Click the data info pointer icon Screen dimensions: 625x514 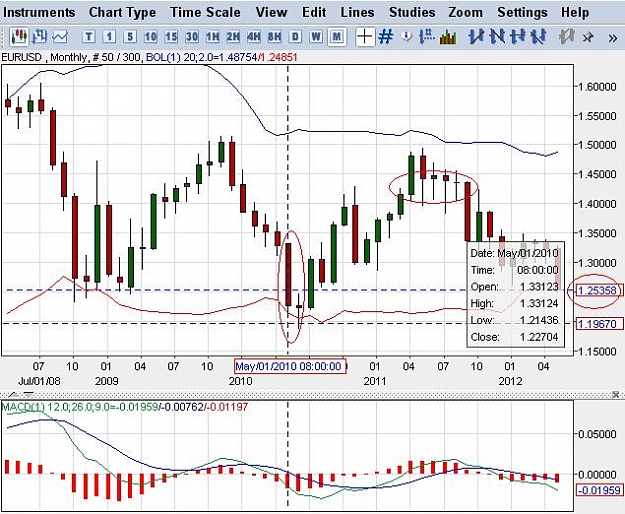[x=407, y=37]
